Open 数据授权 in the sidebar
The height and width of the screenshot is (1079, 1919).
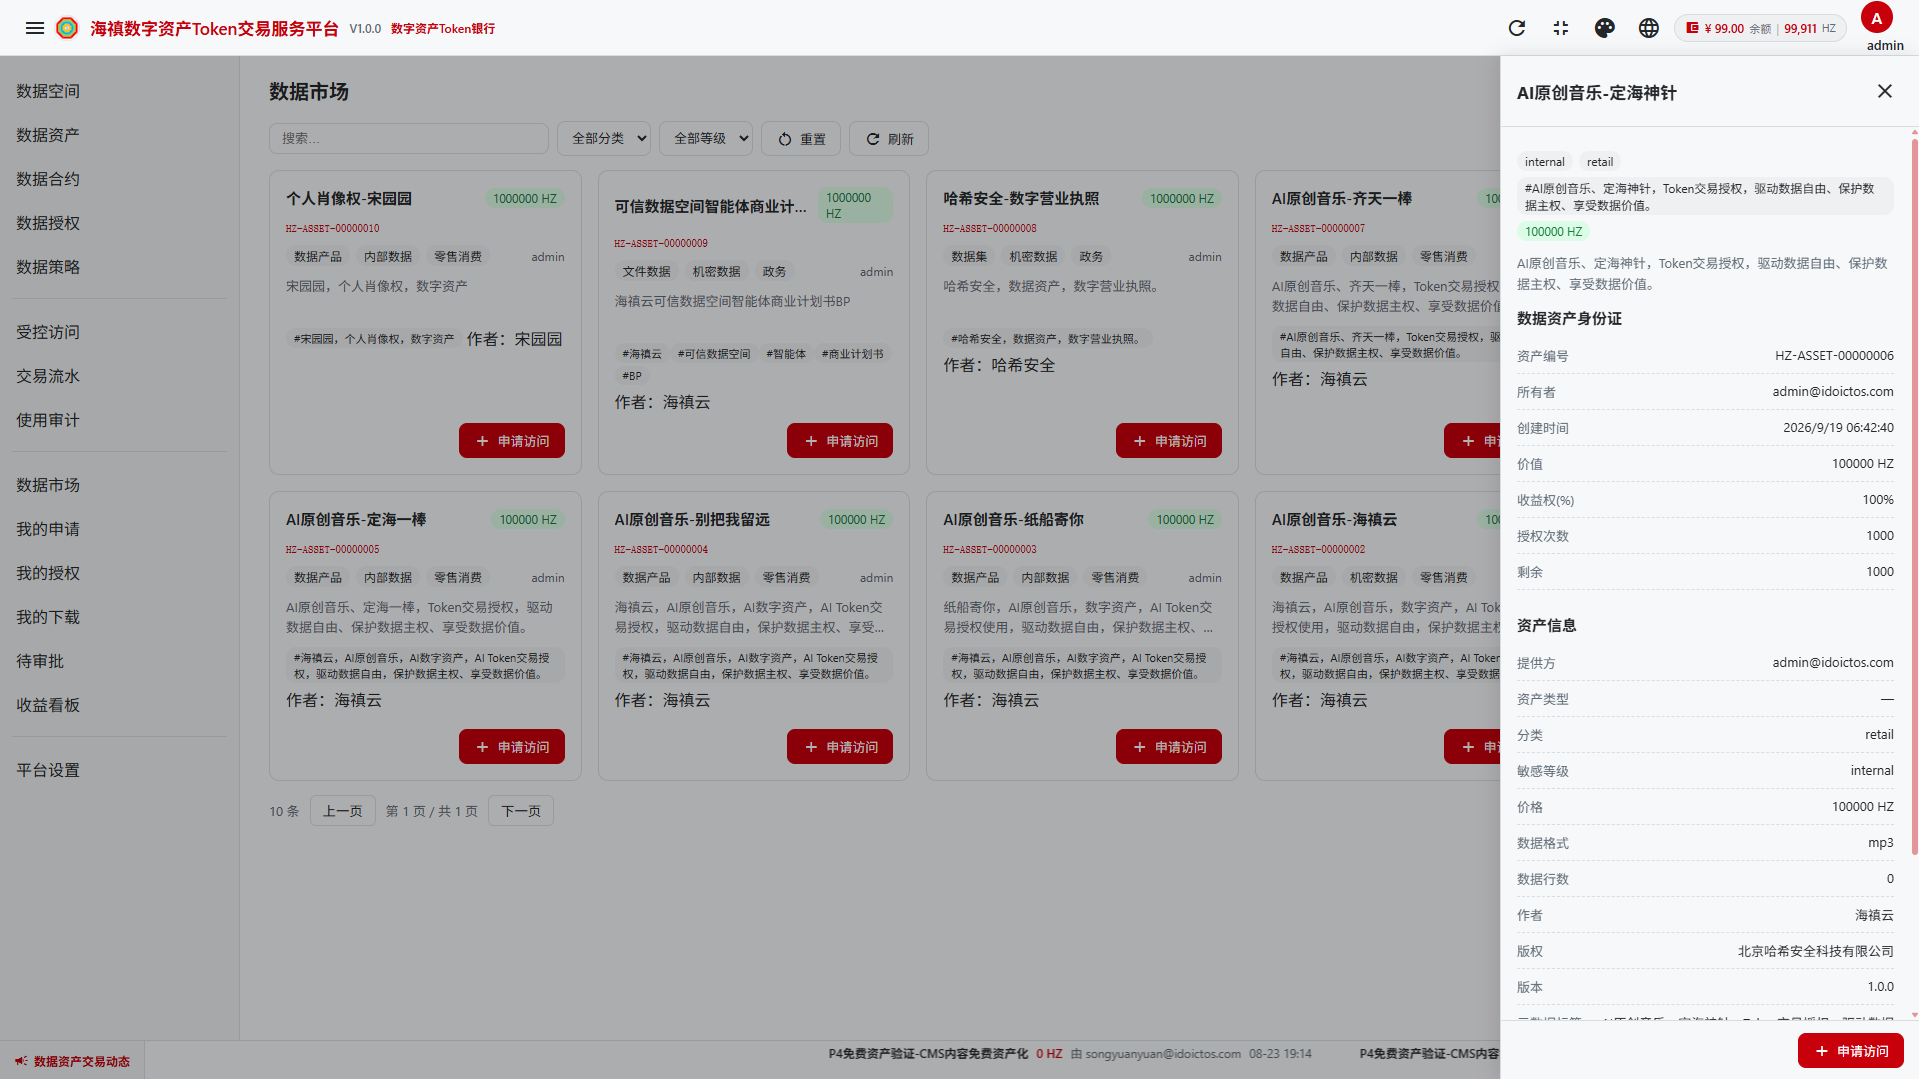(48, 223)
